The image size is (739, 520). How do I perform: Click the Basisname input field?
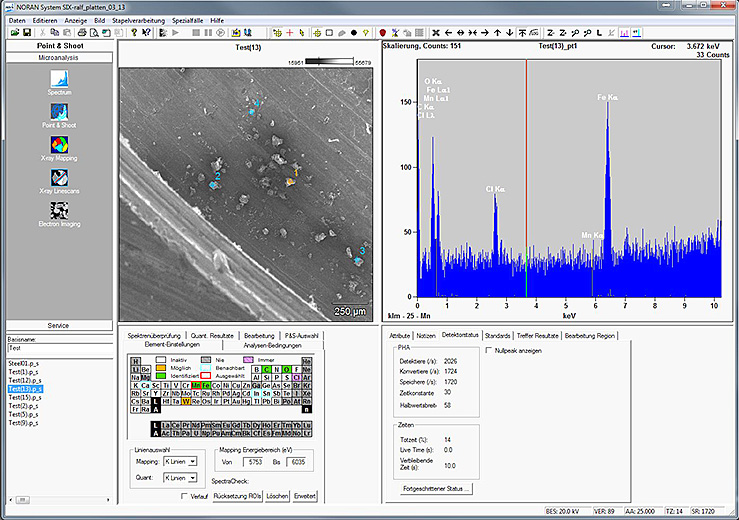[59, 348]
